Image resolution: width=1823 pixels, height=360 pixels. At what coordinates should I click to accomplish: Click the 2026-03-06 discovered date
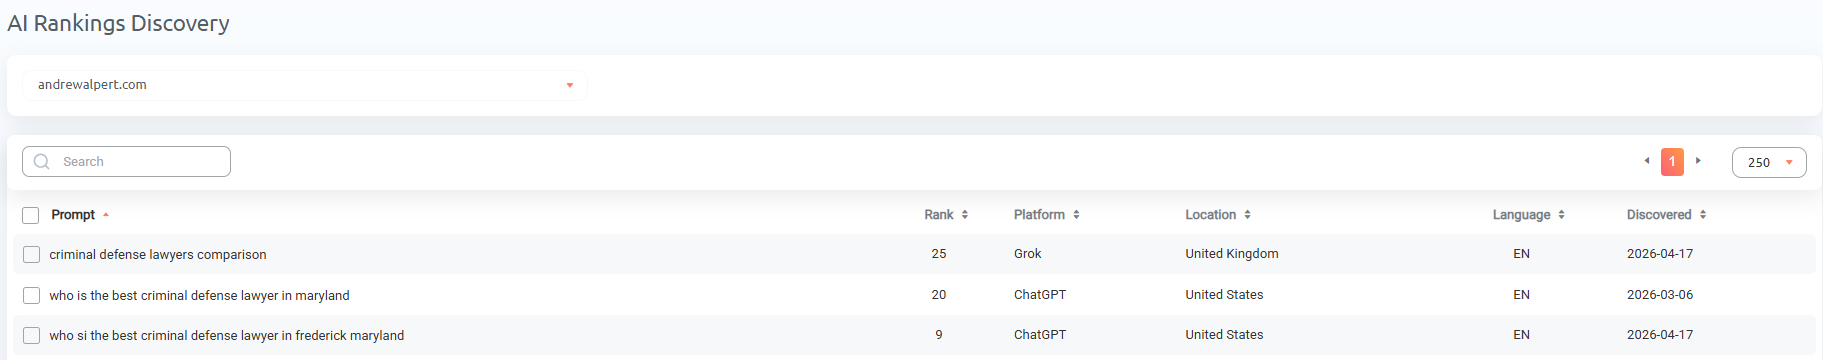[1660, 295]
